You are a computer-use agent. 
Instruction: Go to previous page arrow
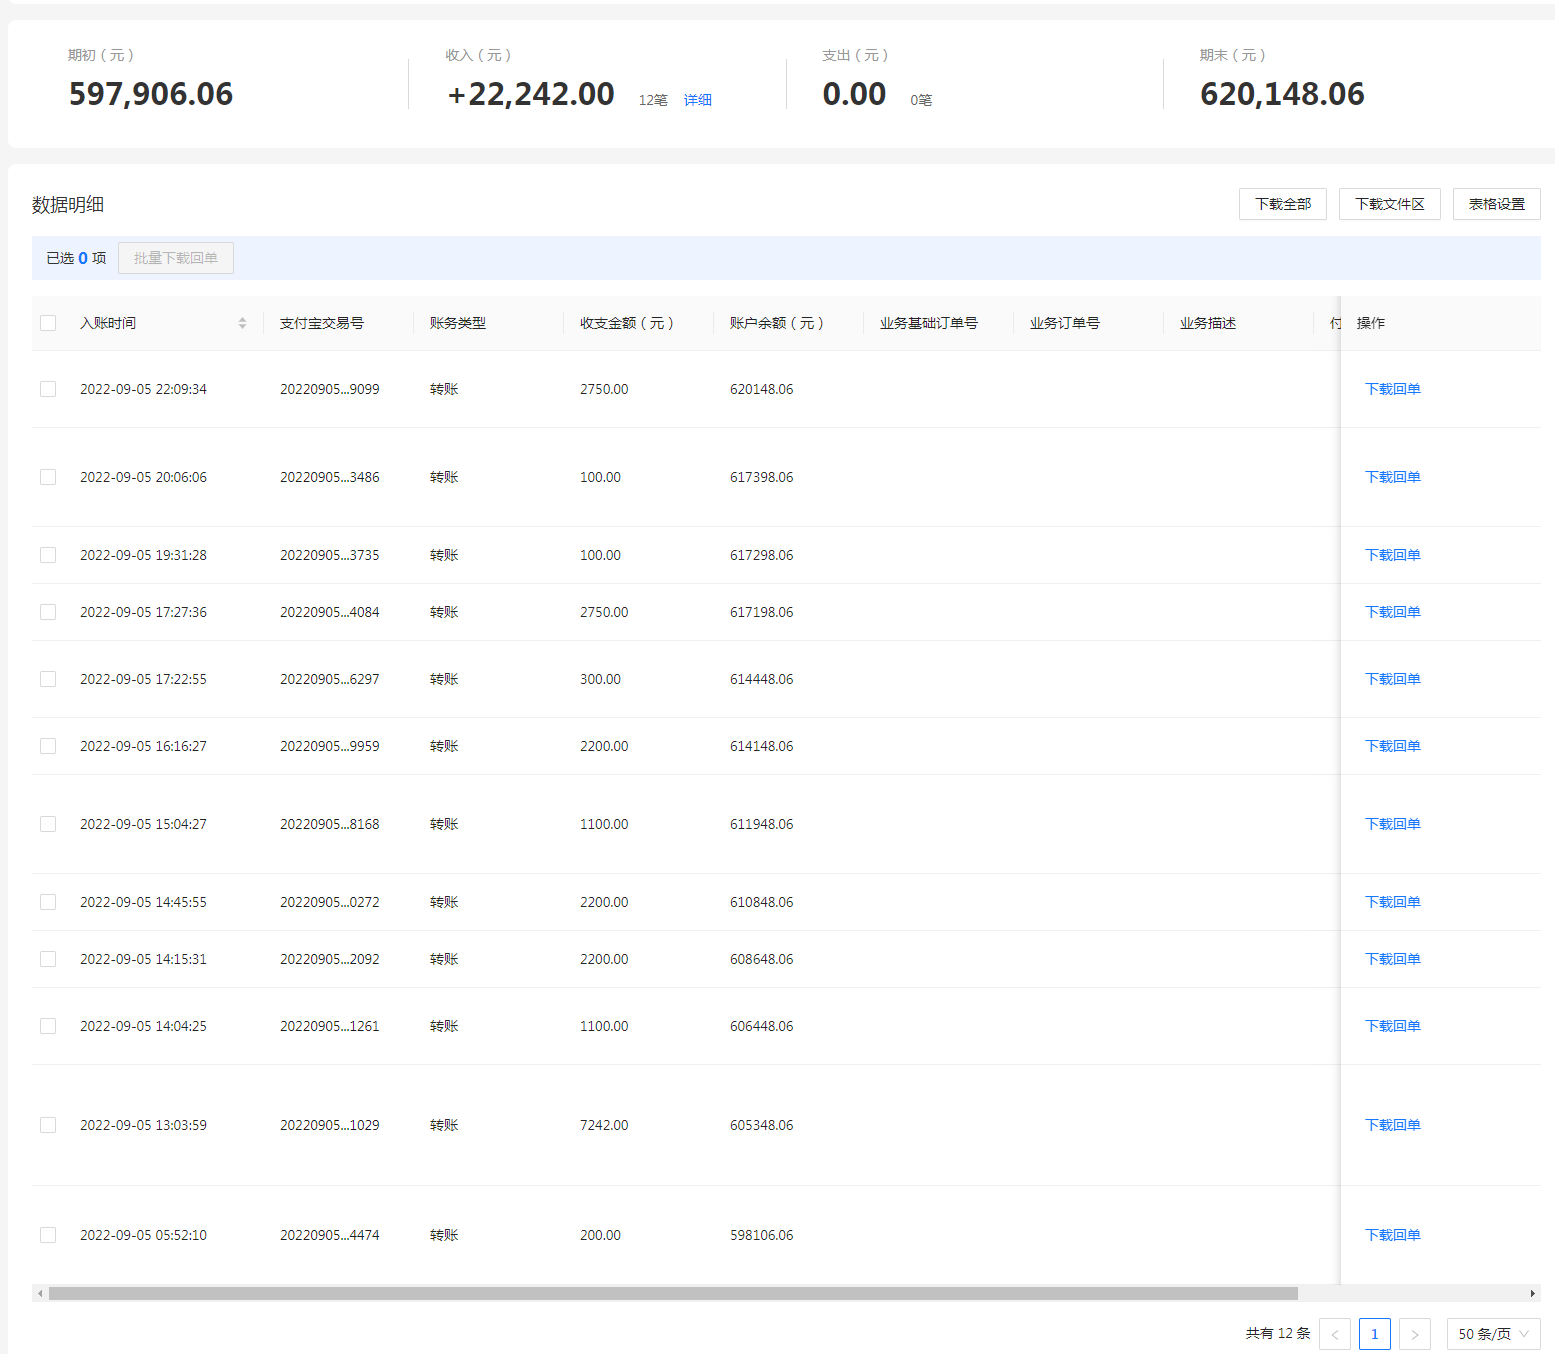(x=1334, y=1334)
